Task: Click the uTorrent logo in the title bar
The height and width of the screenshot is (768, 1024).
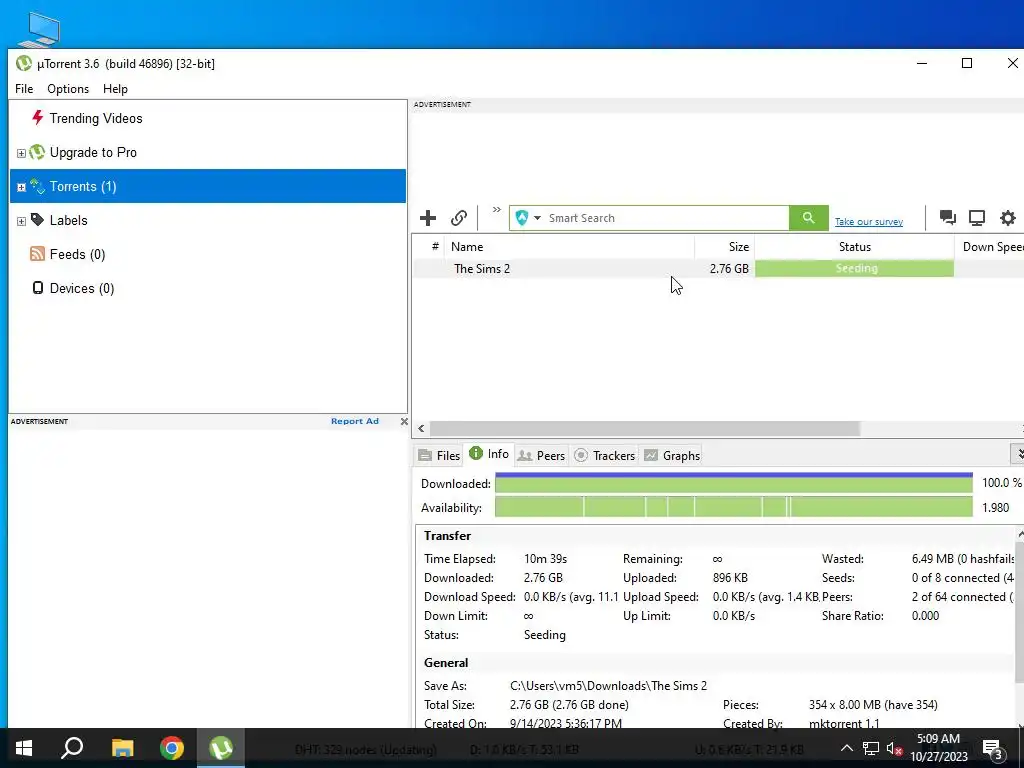Action: (x=24, y=63)
